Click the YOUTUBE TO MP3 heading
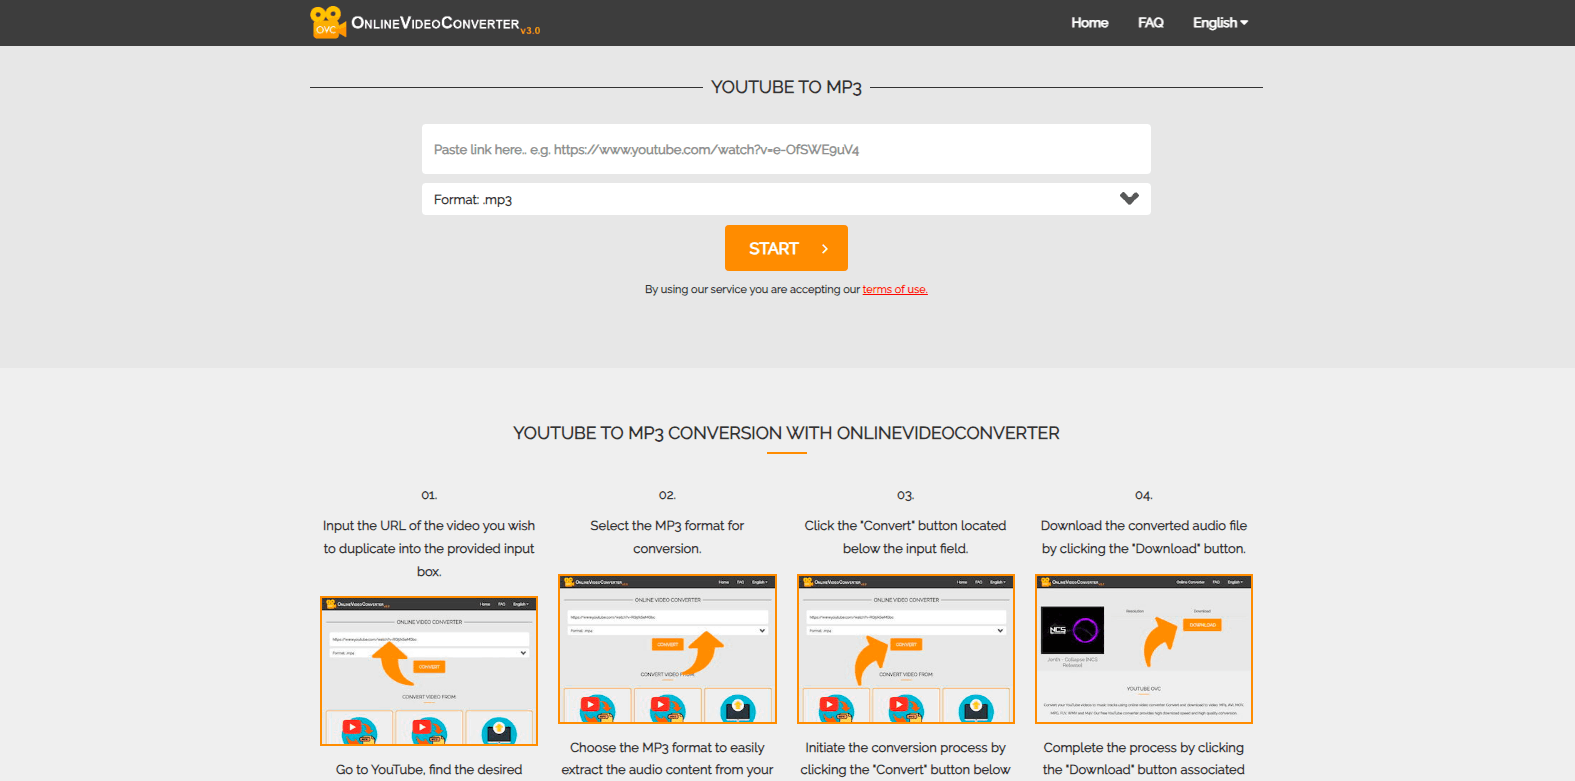The image size is (1575, 781). tap(786, 87)
